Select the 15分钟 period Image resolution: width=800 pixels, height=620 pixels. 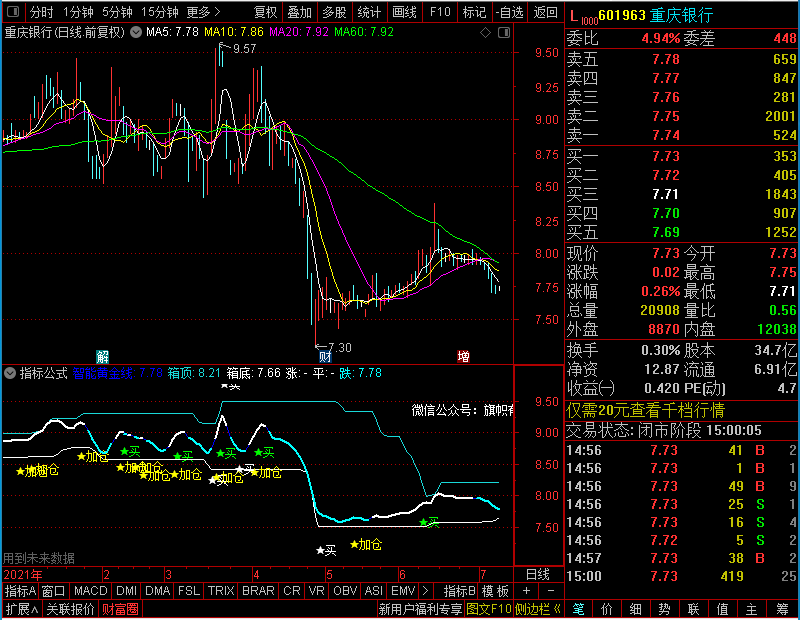(x=160, y=12)
